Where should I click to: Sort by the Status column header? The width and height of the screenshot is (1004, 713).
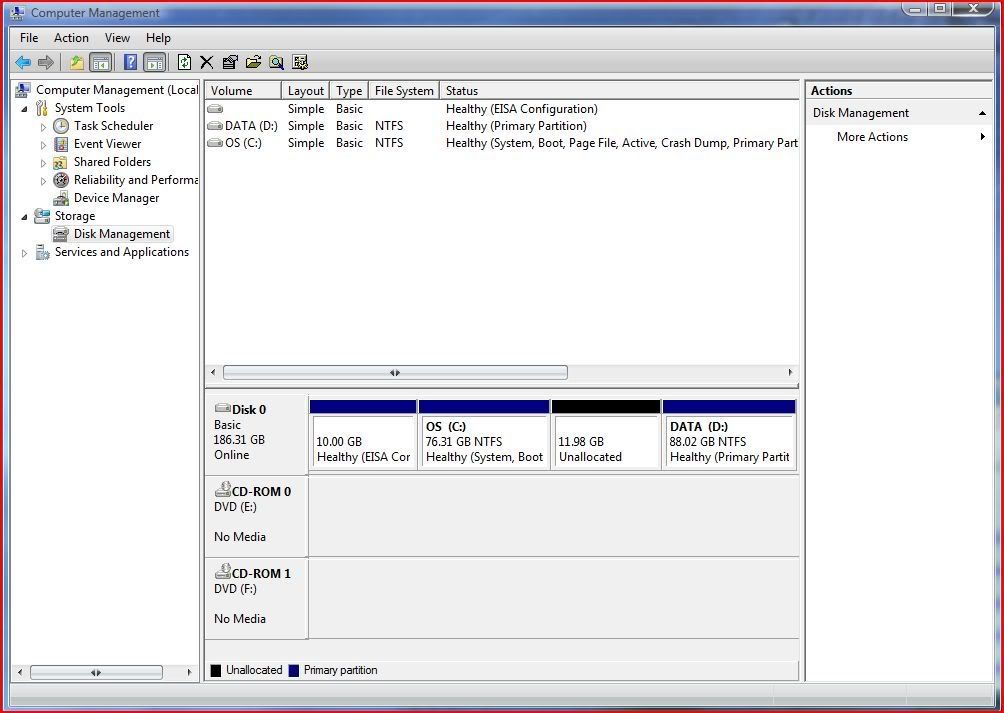pos(619,90)
